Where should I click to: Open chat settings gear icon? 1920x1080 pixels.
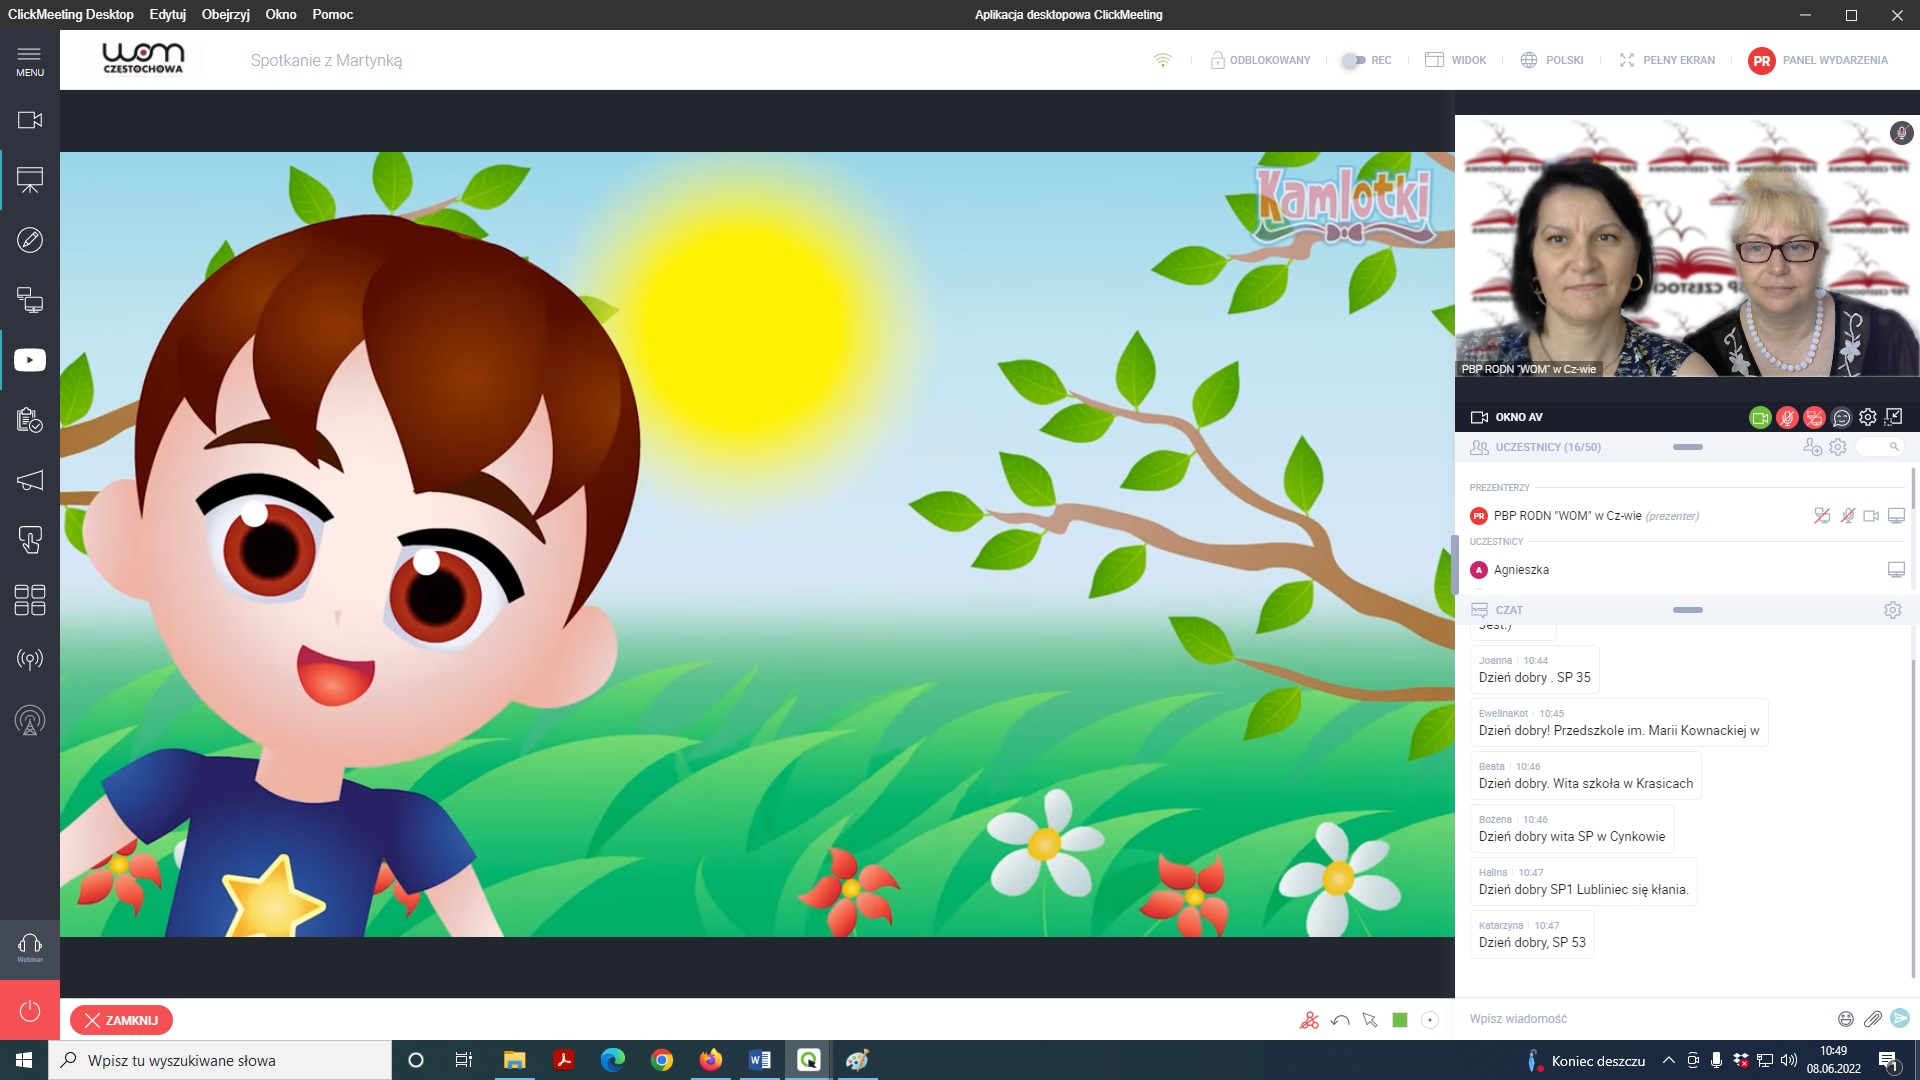tap(1892, 610)
